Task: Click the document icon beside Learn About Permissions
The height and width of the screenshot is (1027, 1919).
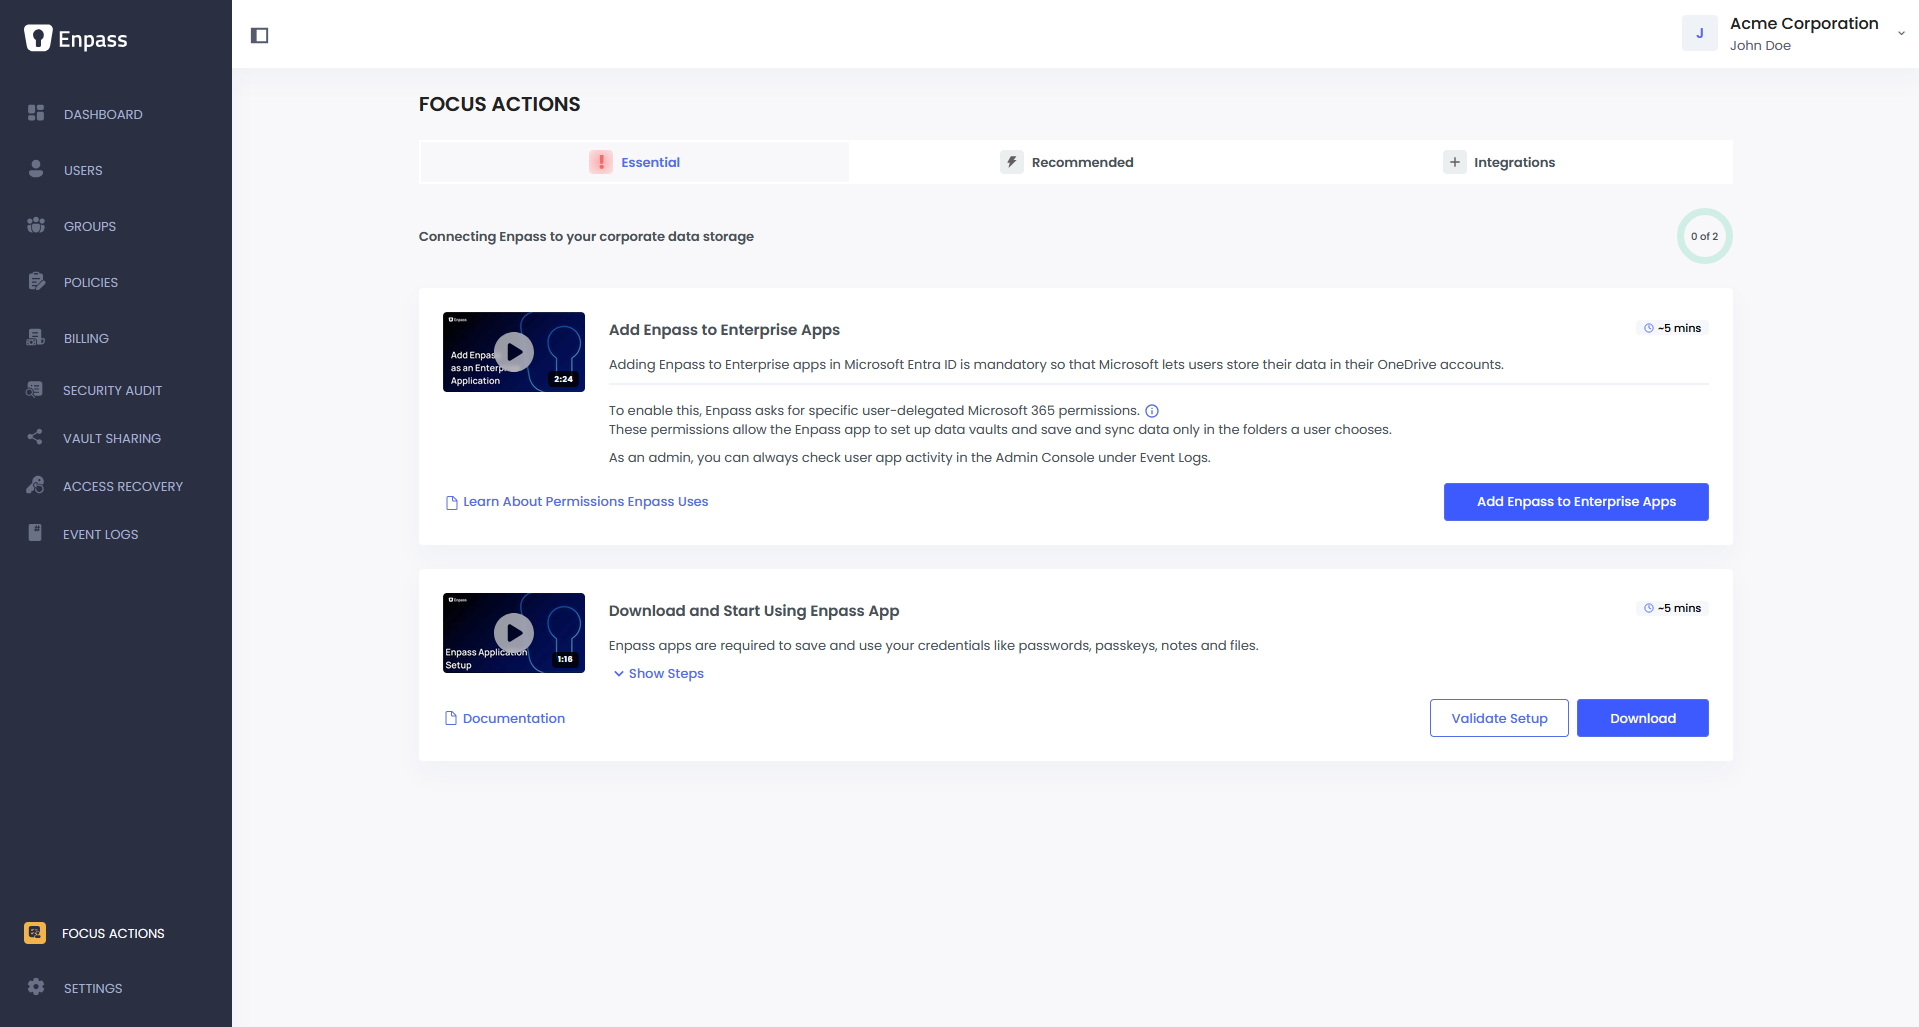Action: (452, 503)
